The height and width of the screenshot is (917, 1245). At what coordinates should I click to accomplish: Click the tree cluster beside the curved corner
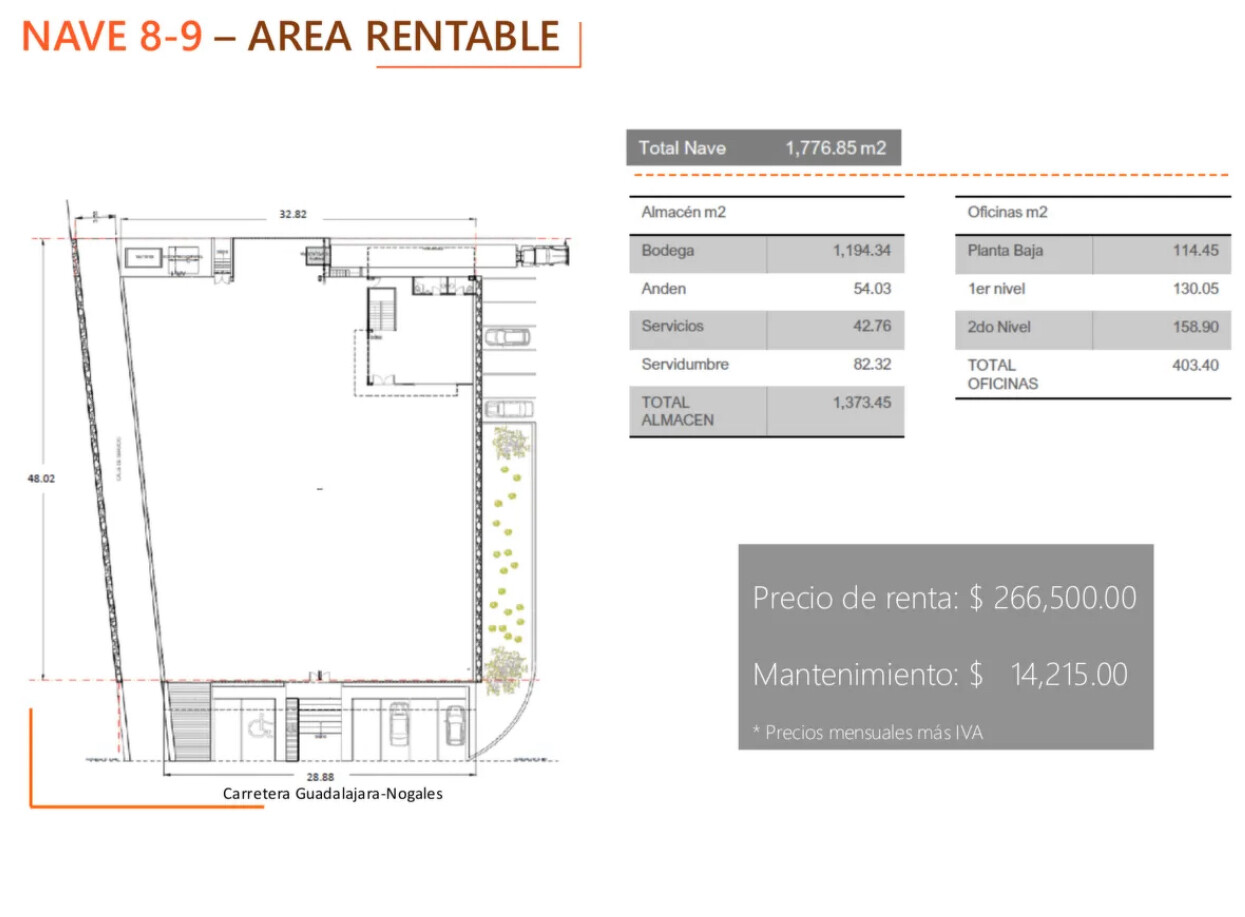[x=504, y=667]
